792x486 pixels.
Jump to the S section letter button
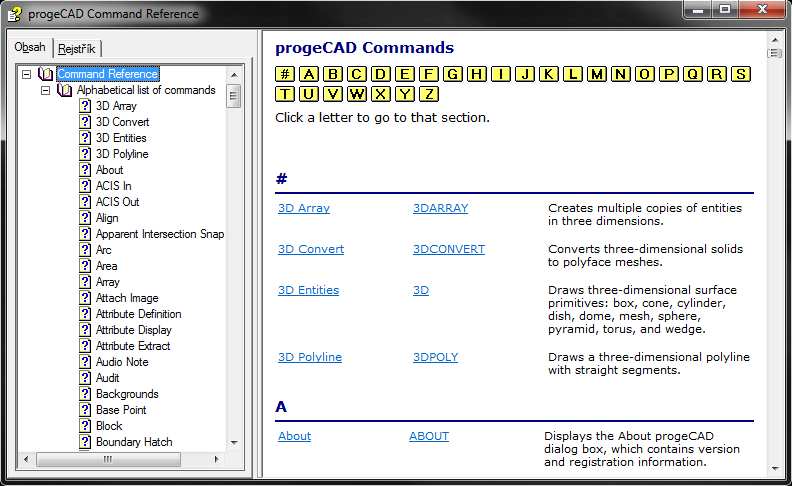pos(740,74)
